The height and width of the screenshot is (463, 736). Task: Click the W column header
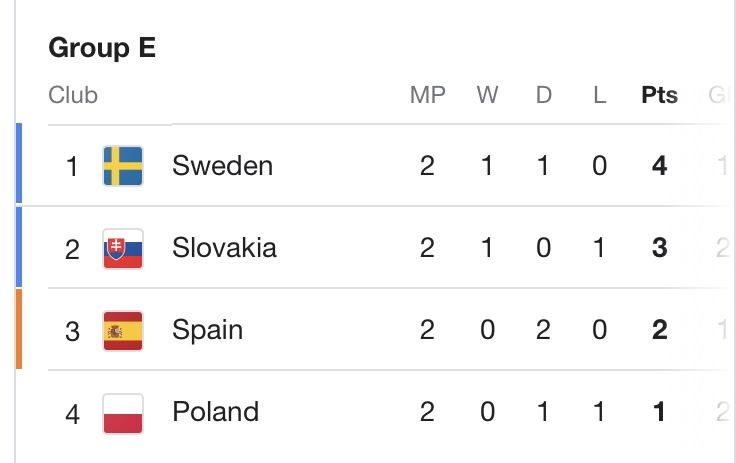point(487,96)
